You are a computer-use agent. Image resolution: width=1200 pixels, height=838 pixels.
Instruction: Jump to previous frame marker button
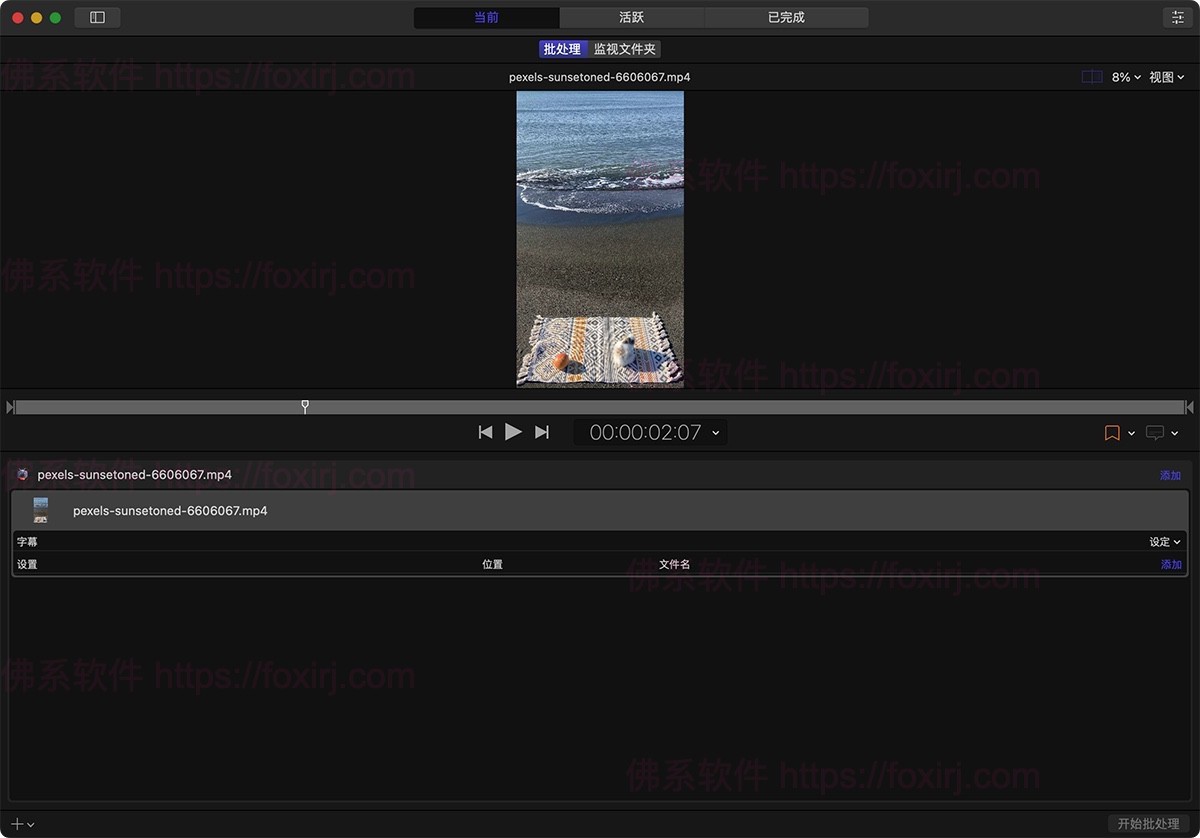(x=485, y=432)
